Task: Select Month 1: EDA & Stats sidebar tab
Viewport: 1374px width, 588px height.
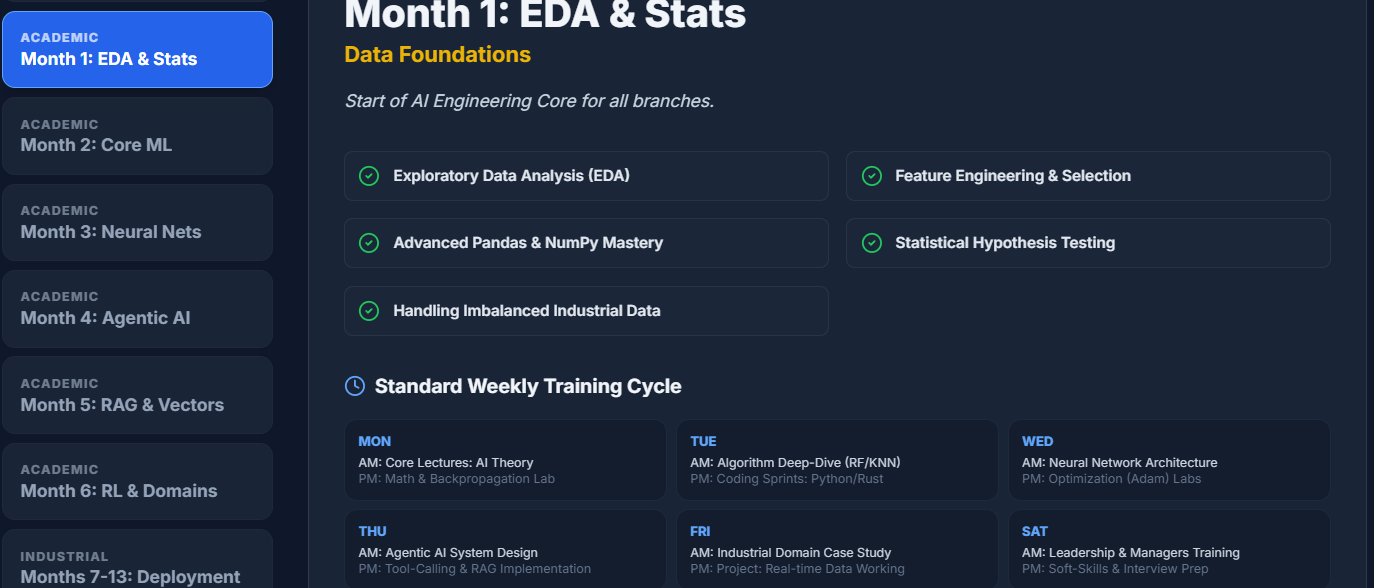Action: coord(137,50)
